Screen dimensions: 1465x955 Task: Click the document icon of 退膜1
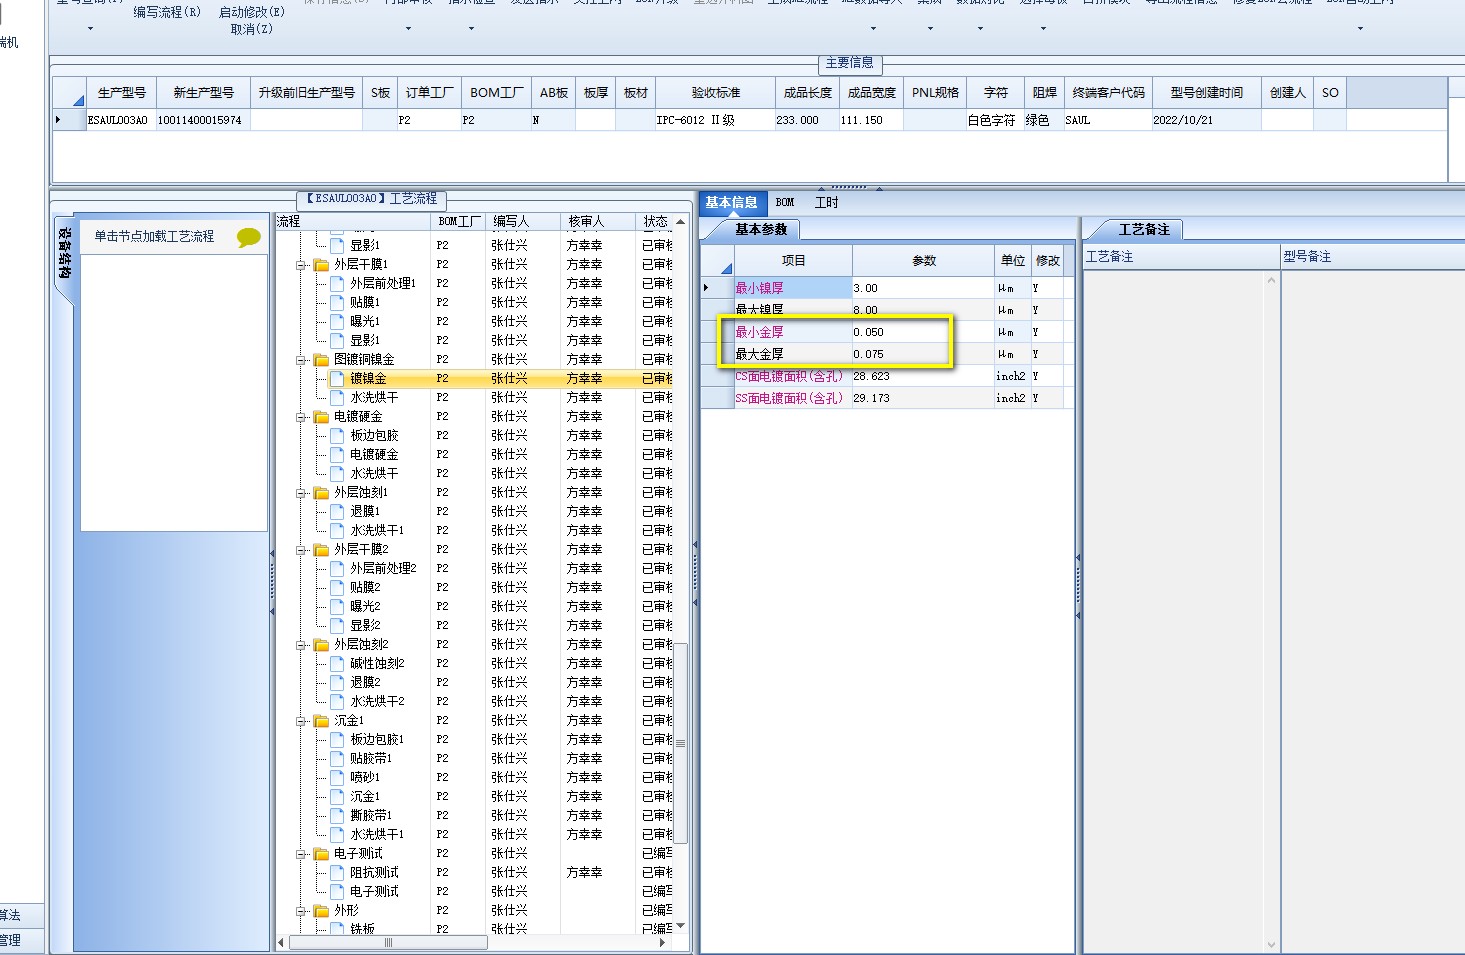337,512
